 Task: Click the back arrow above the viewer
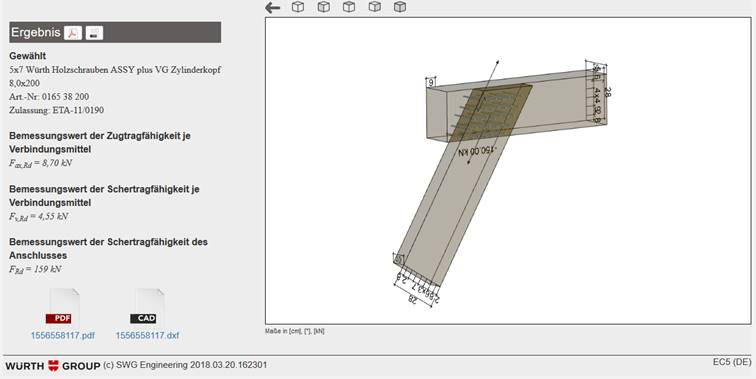click(x=272, y=8)
